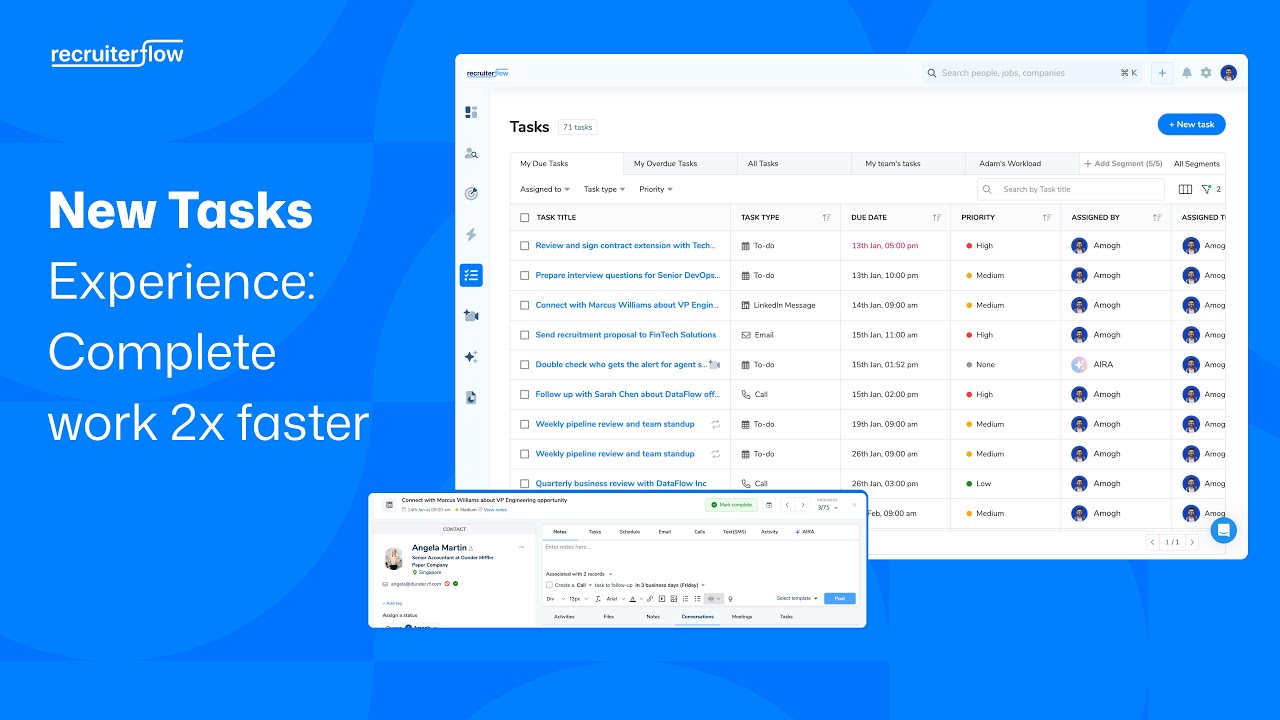Expand the 'Assigned to' filter dropdown
1280x720 pixels.
545,189
